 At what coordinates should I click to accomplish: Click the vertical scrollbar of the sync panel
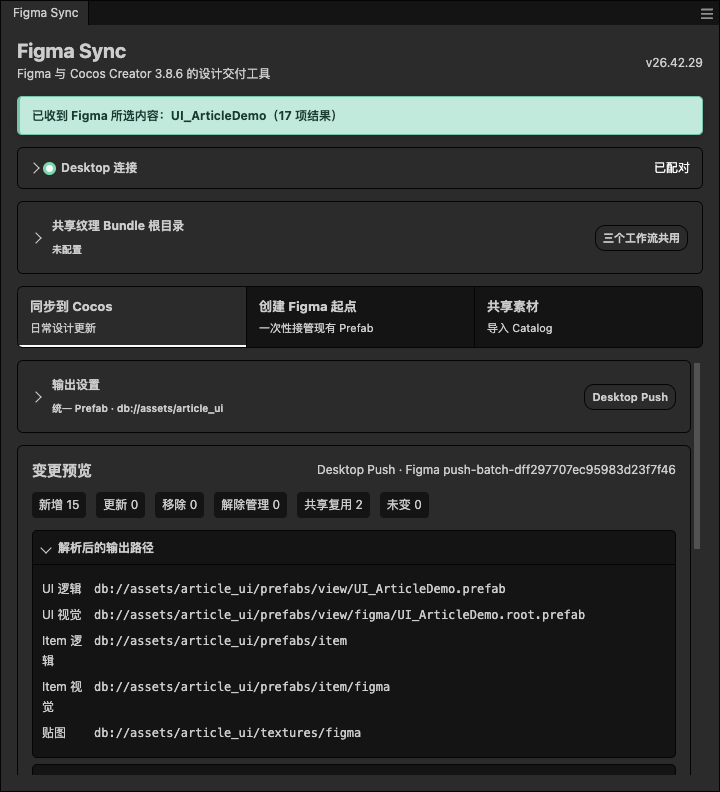click(697, 456)
